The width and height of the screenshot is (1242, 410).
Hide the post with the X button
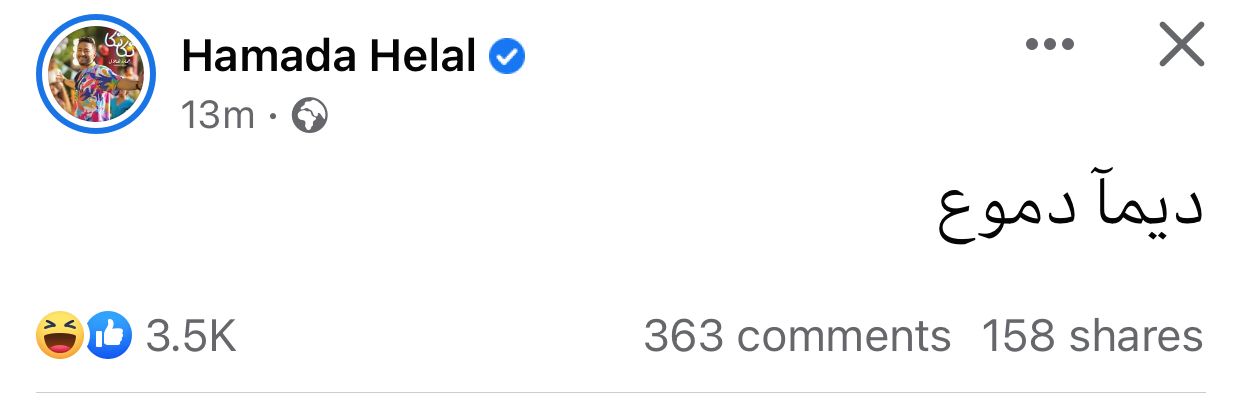click(1181, 46)
